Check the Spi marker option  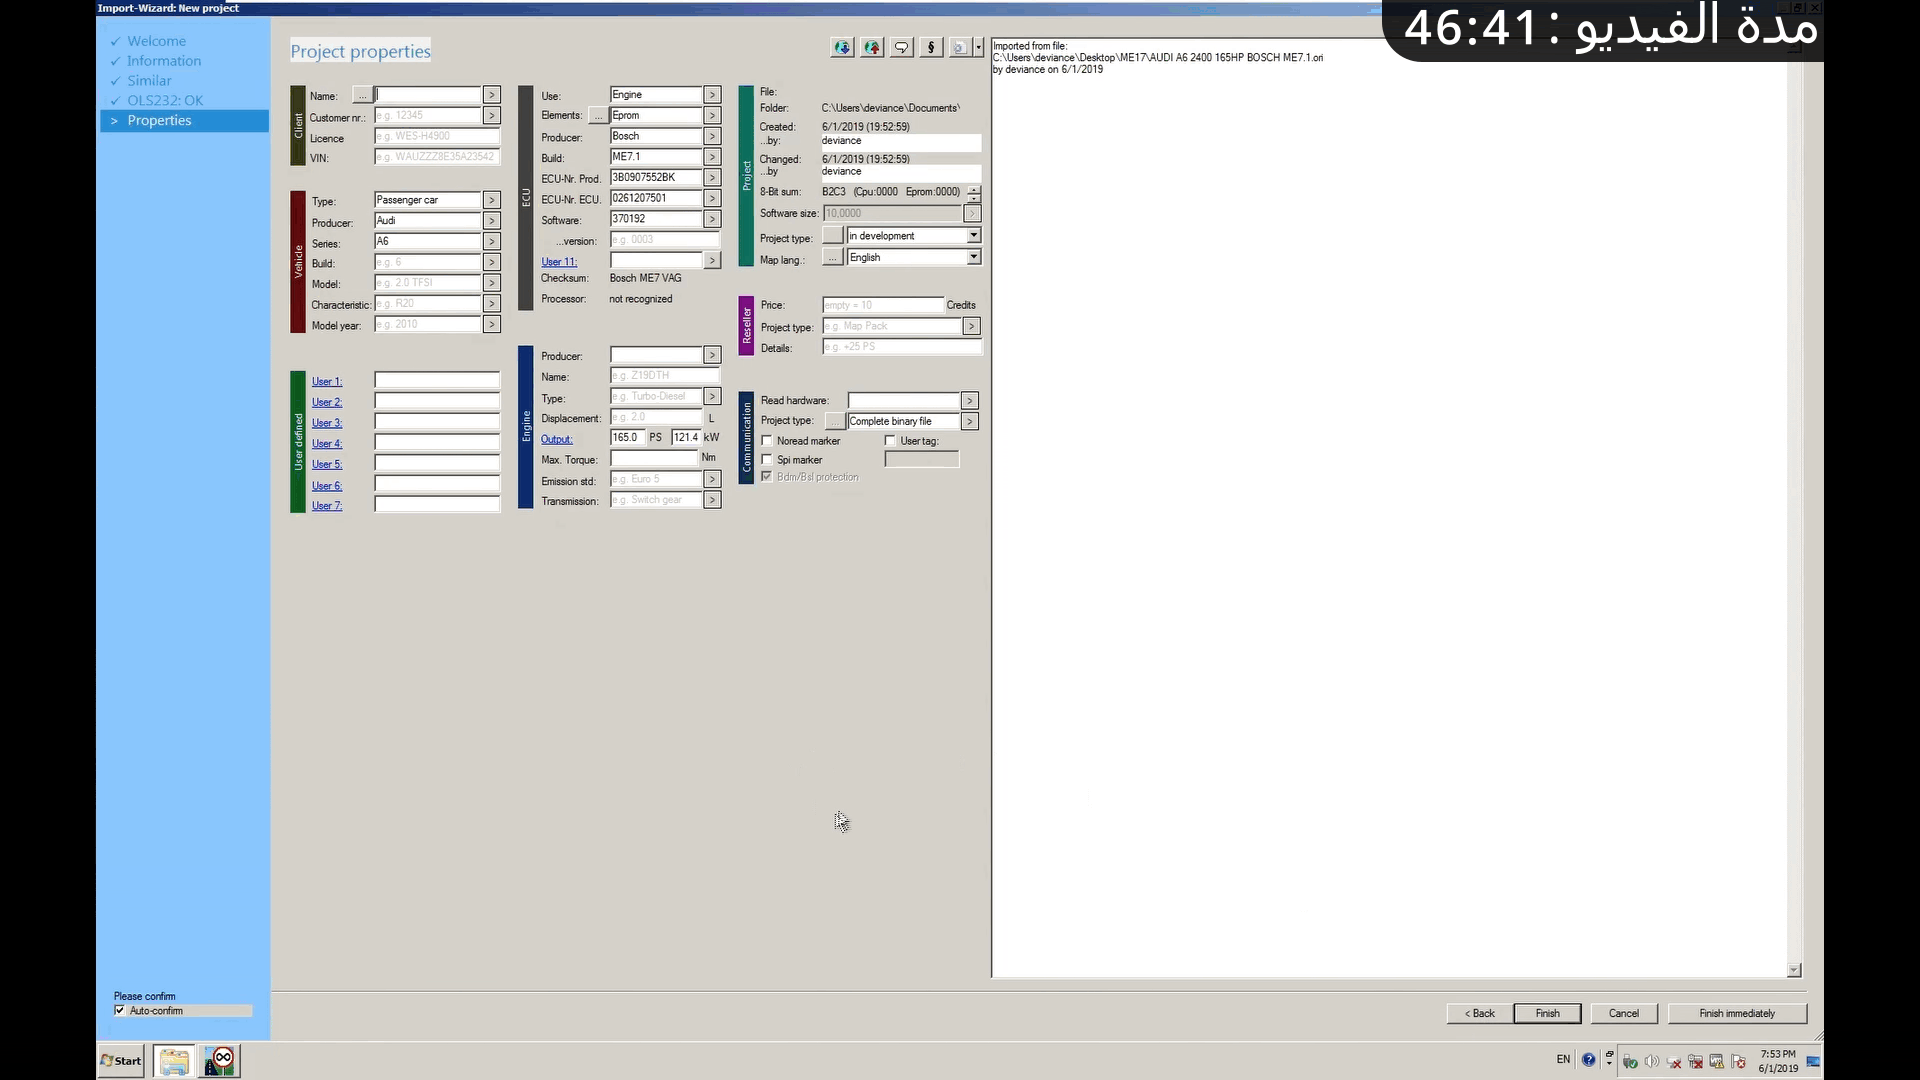click(x=767, y=460)
